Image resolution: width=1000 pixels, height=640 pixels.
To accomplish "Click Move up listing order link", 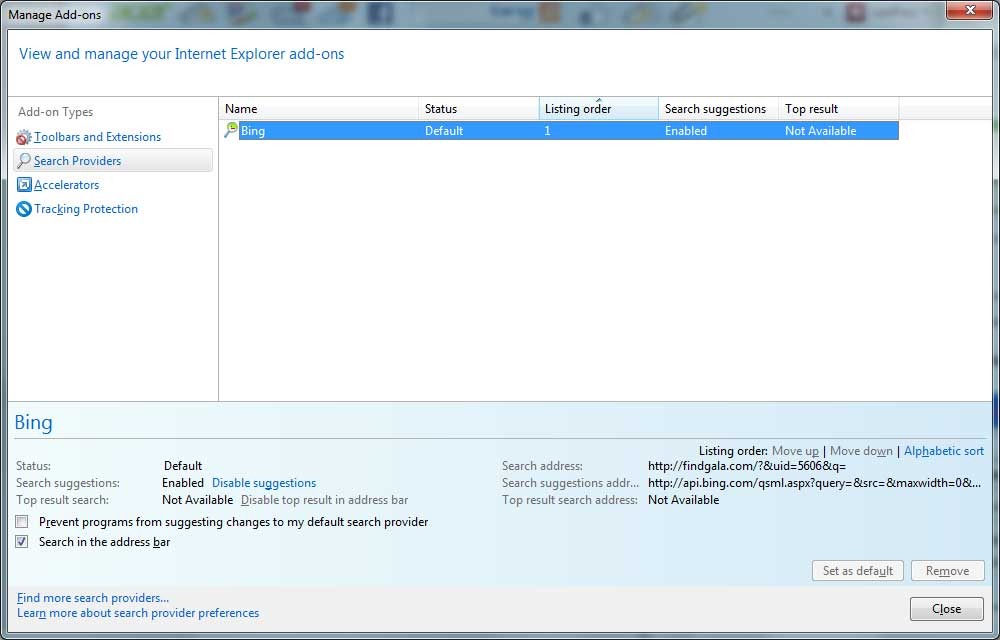I will click(x=795, y=451).
